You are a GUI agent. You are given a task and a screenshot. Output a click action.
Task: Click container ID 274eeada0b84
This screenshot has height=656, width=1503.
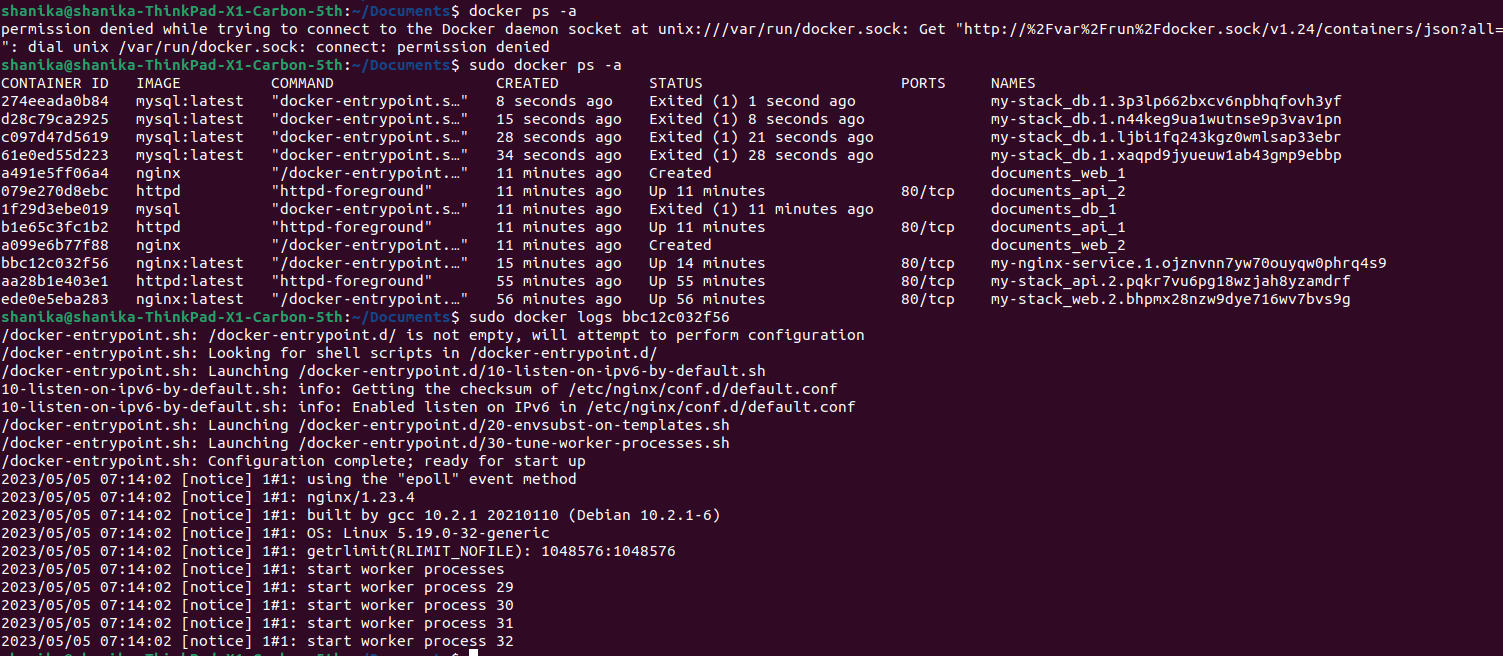(55, 101)
